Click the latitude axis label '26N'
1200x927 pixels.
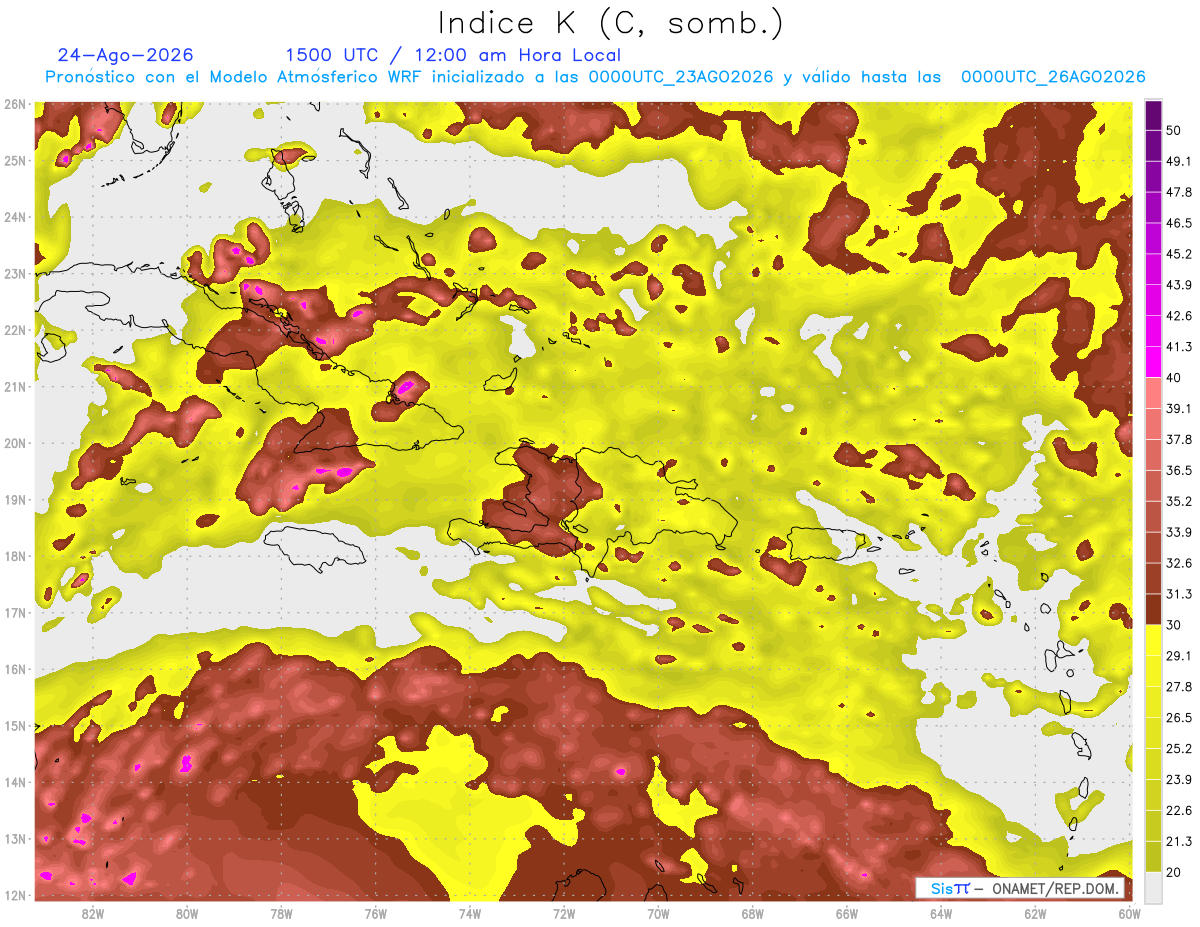(x=14, y=104)
